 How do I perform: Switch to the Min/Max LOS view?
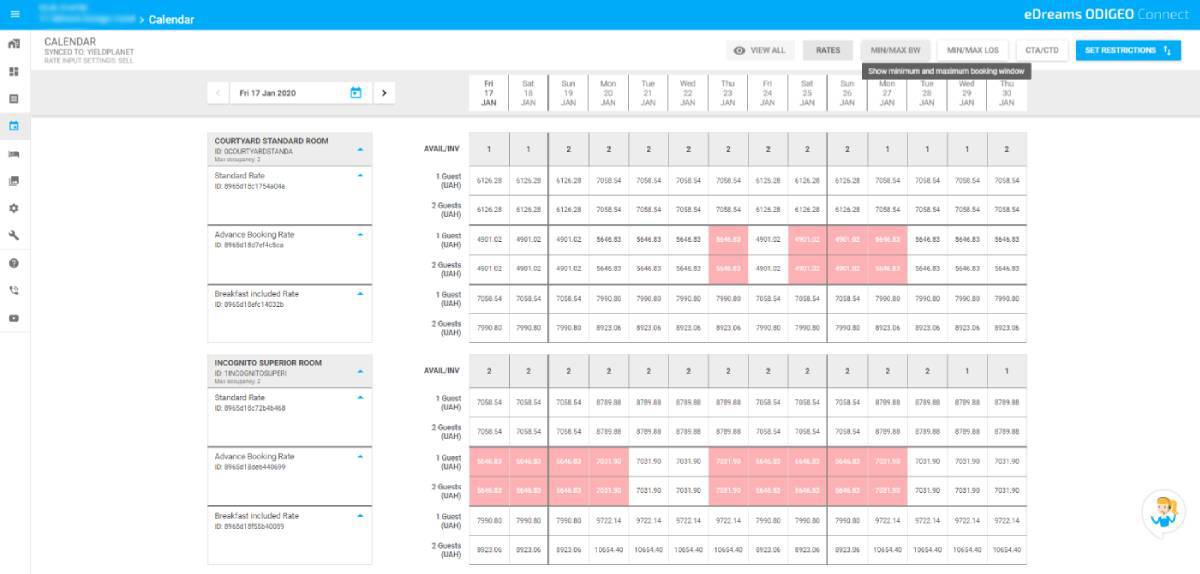[x=973, y=50]
